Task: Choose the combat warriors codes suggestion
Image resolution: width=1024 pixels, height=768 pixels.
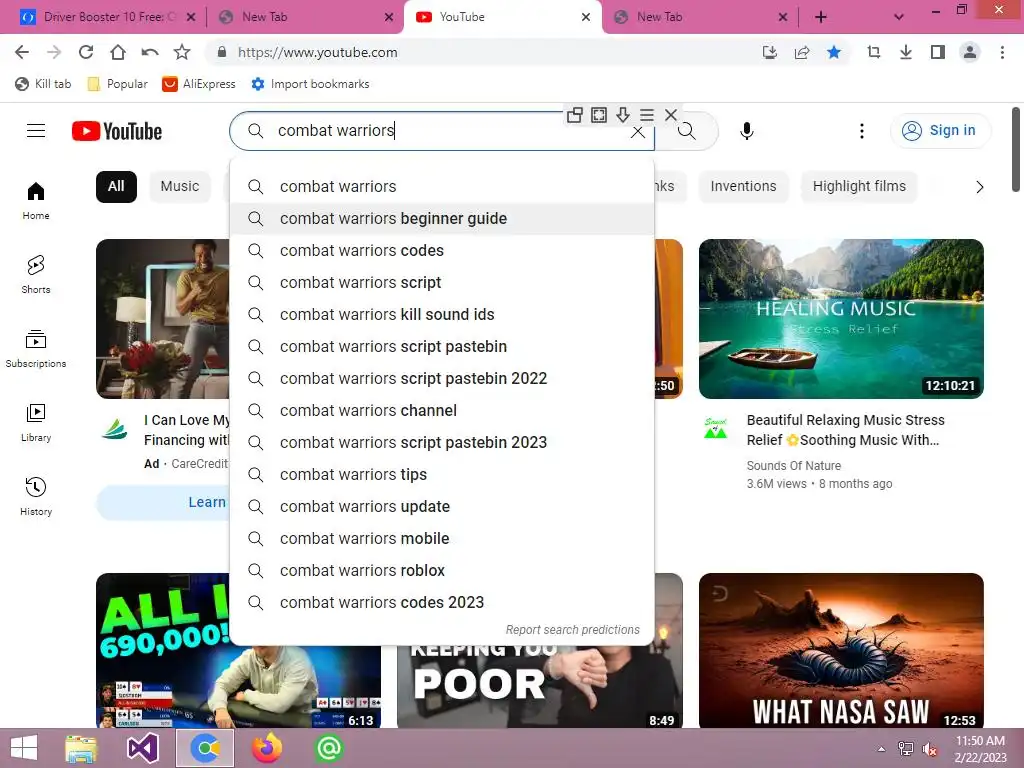Action: tap(442, 250)
